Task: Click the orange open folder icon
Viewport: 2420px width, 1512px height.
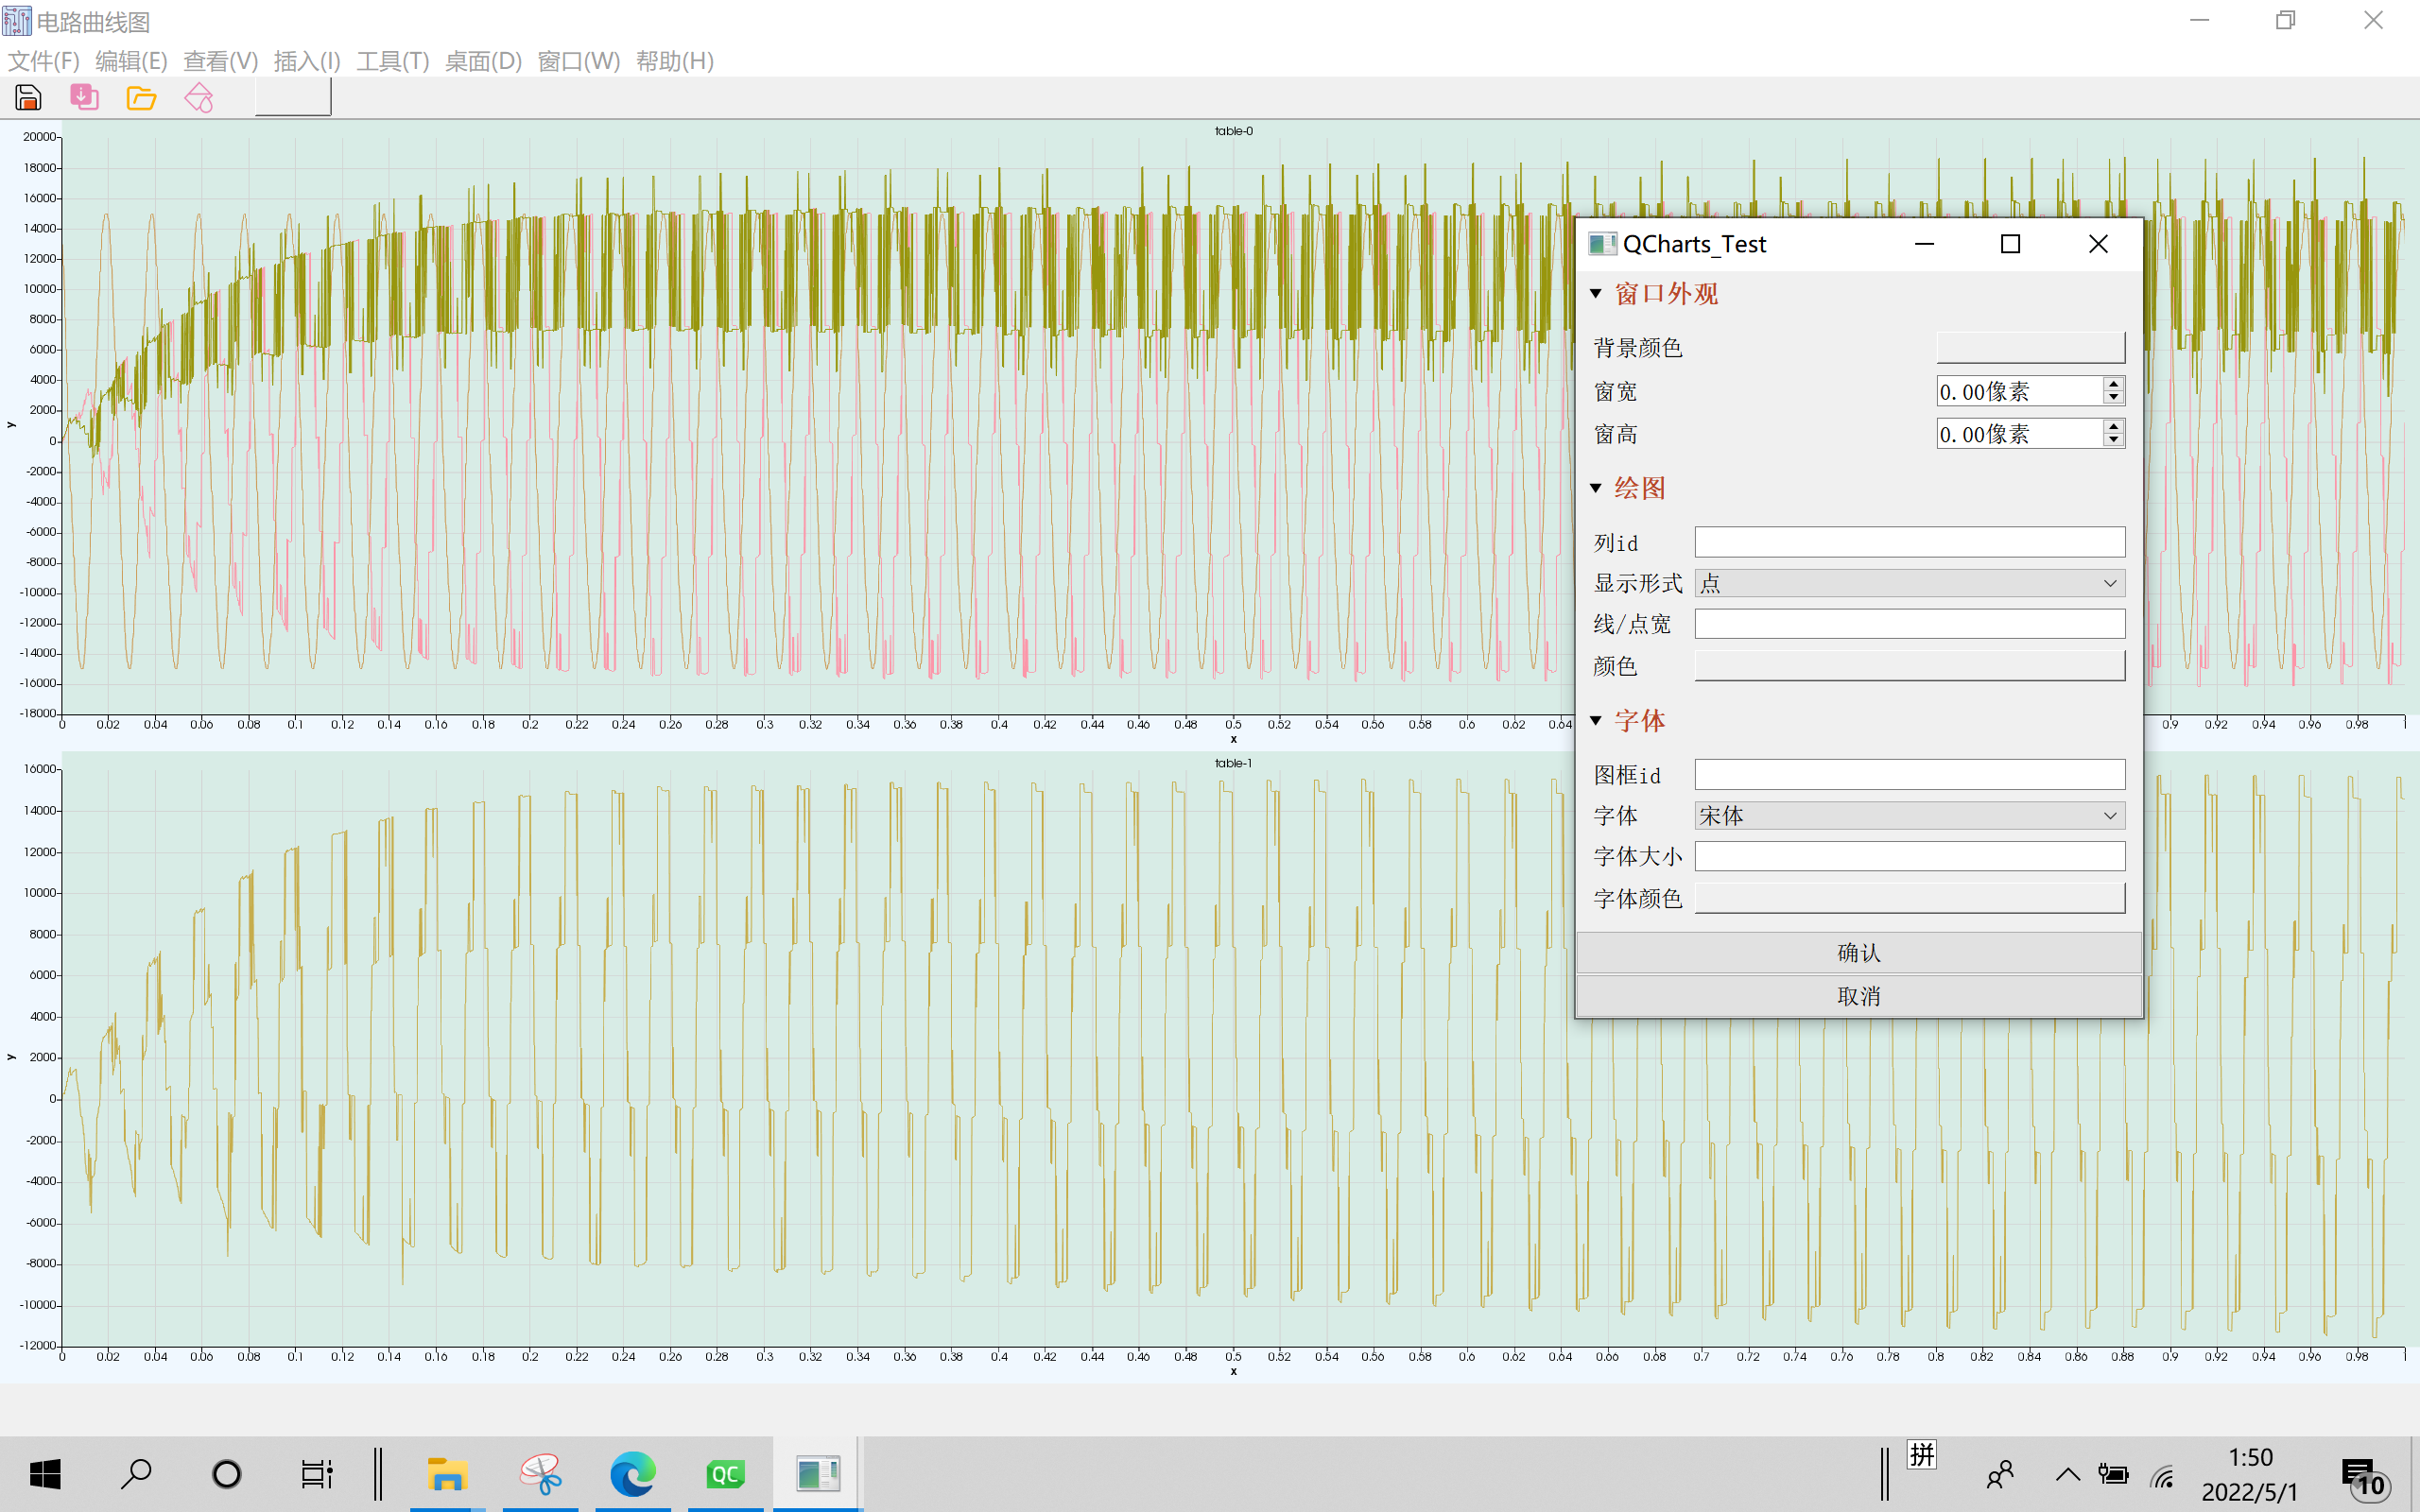Action: [141, 98]
